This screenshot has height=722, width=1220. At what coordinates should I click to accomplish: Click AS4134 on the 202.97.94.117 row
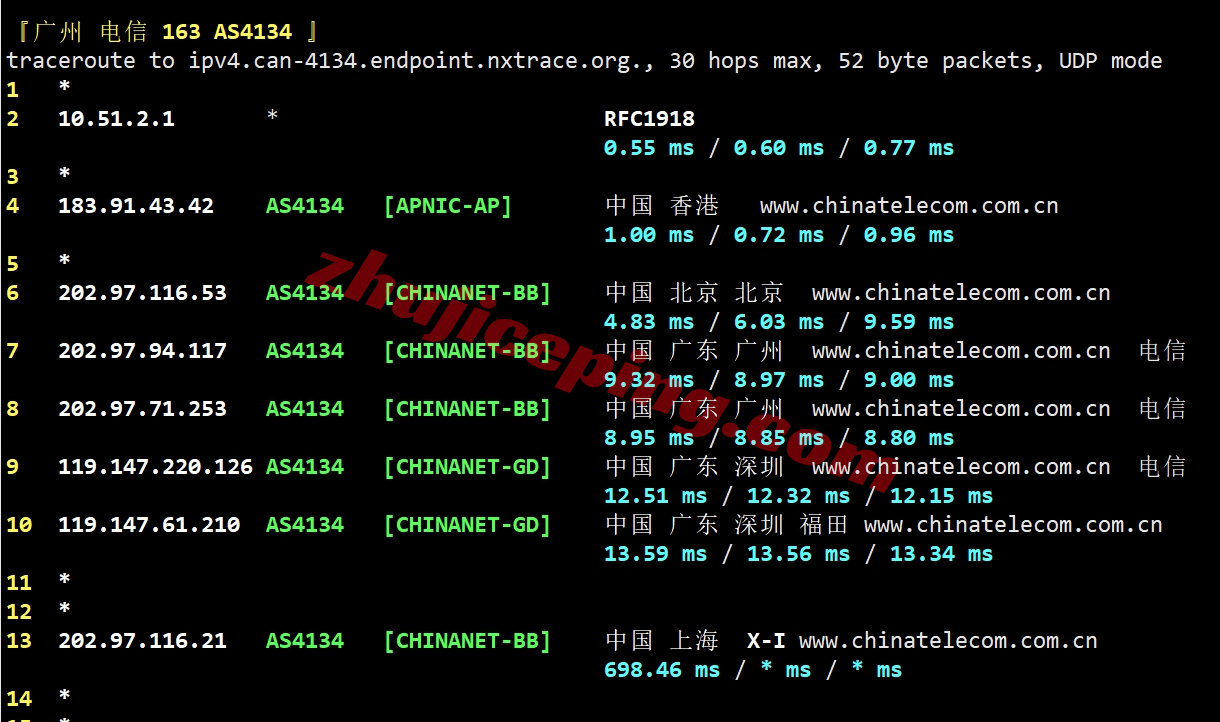point(305,351)
